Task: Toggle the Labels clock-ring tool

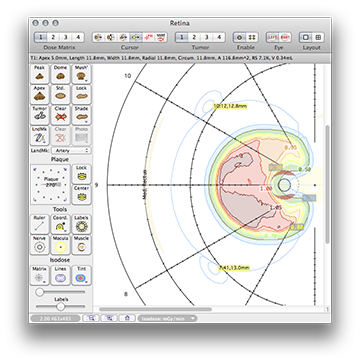Action: (81, 224)
